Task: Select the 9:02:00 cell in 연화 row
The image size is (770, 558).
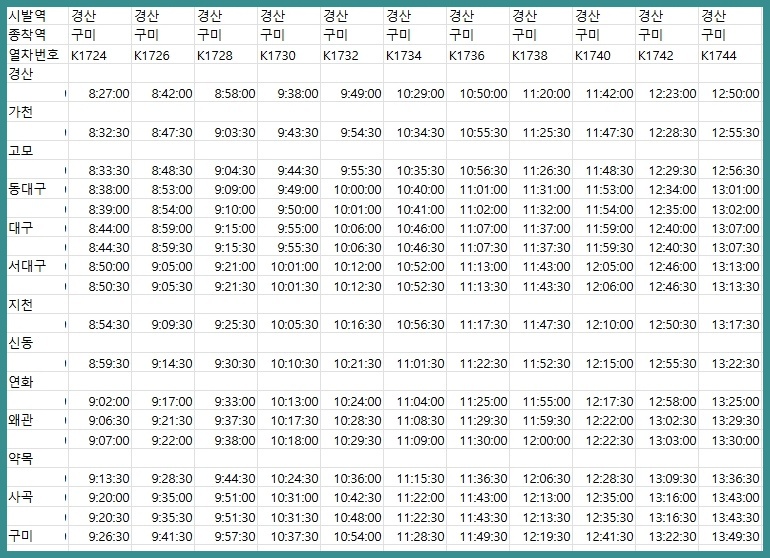Action: (100, 401)
